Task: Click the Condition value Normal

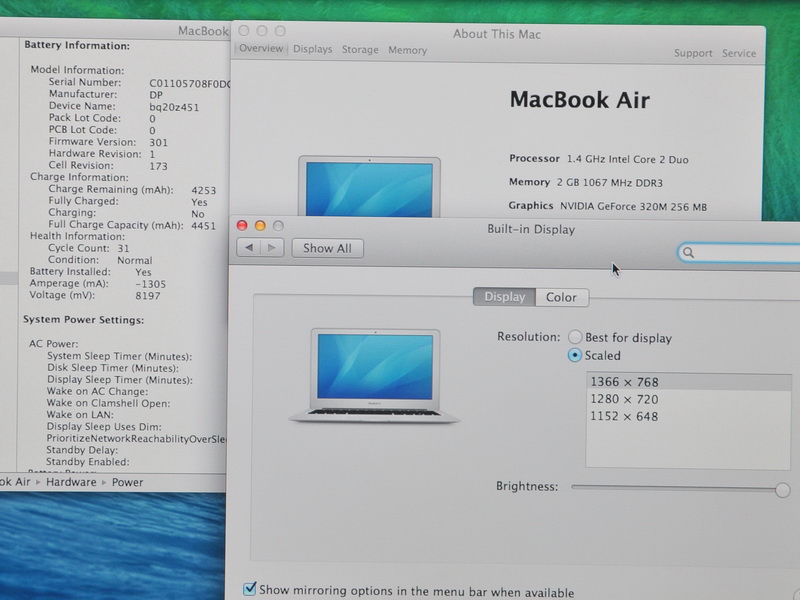Action: tap(135, 260)
